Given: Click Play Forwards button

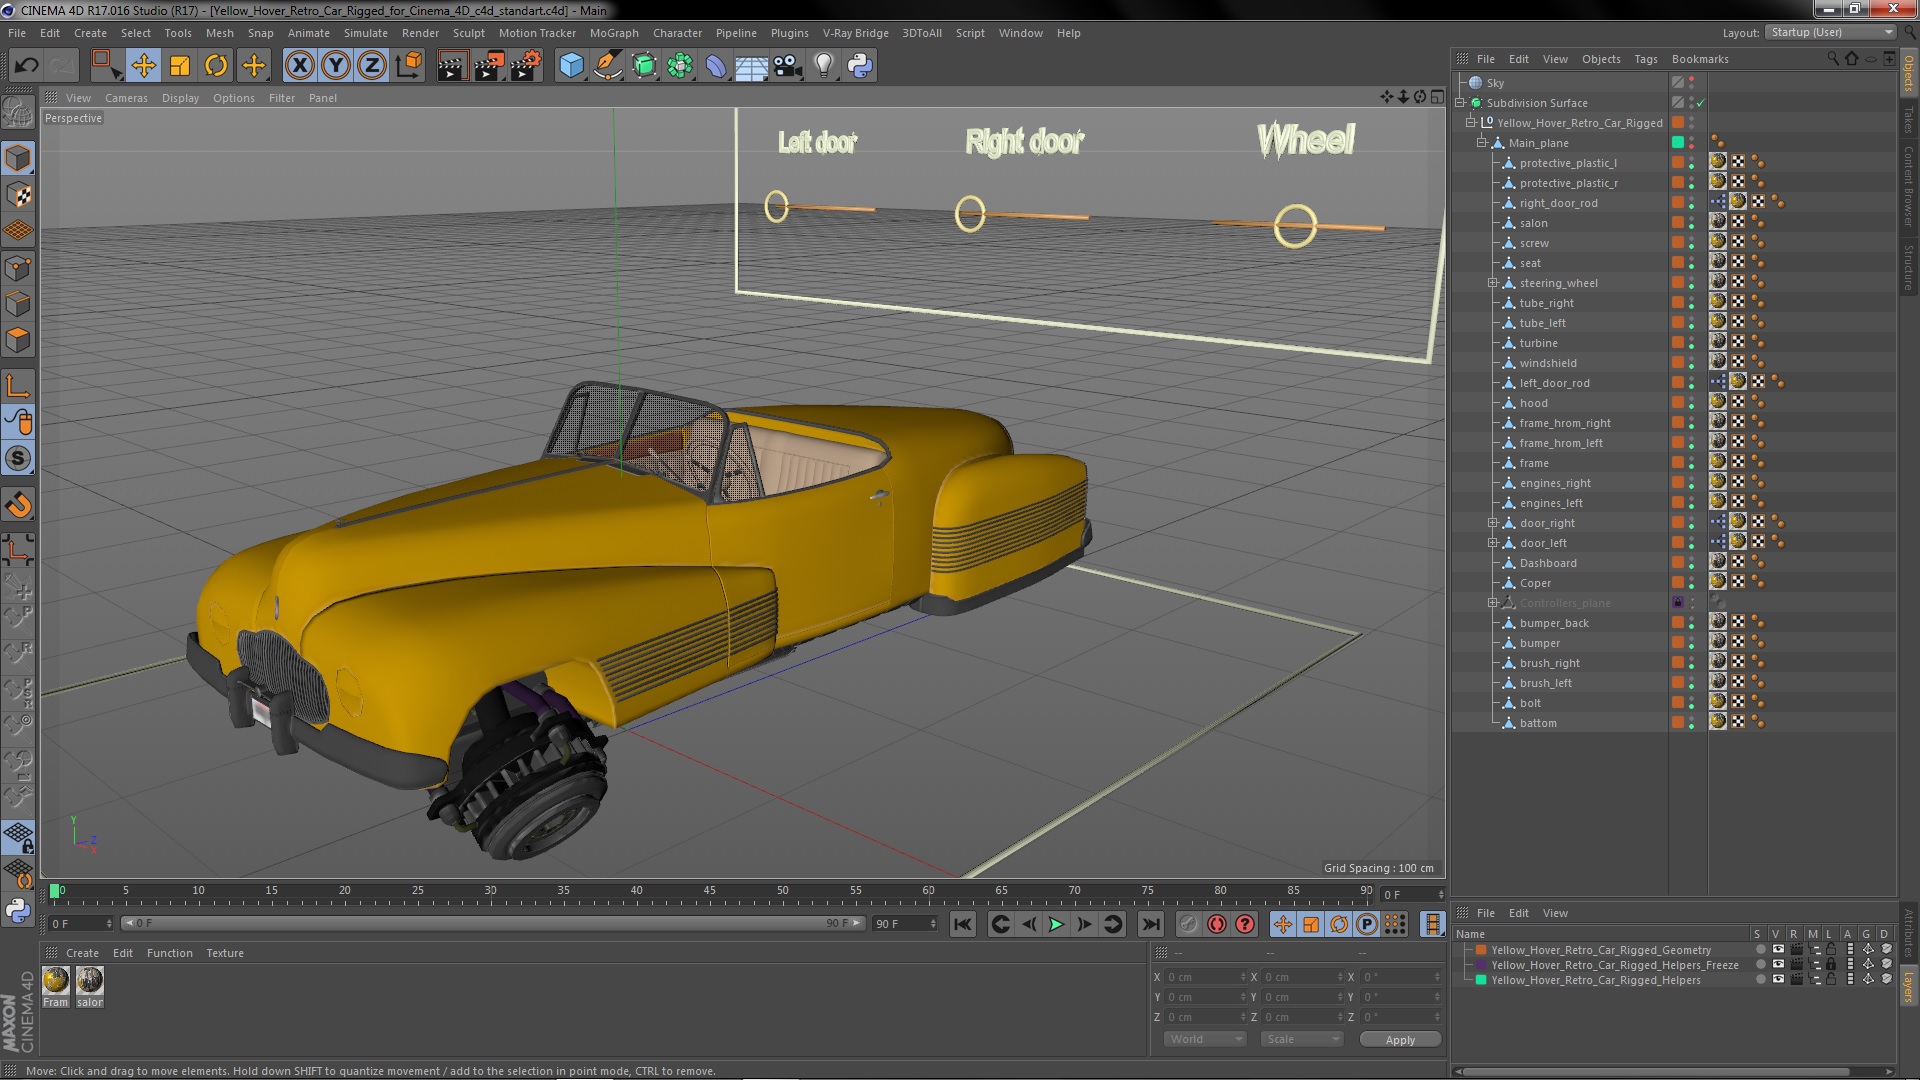Looking at the screenshot, I should [x=1056, y=925].
